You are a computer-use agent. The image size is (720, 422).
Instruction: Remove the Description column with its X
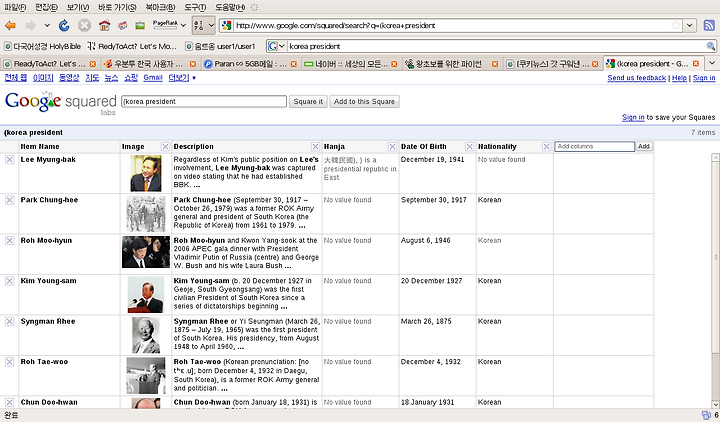[315, 146]
